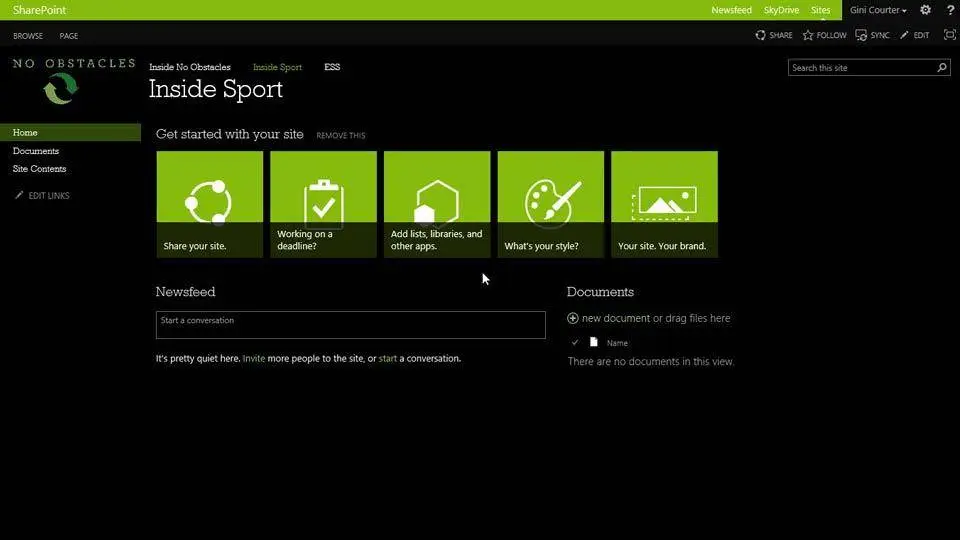Open the help question mark
Viewport: 960px width, 540px height.
[950, 10]
